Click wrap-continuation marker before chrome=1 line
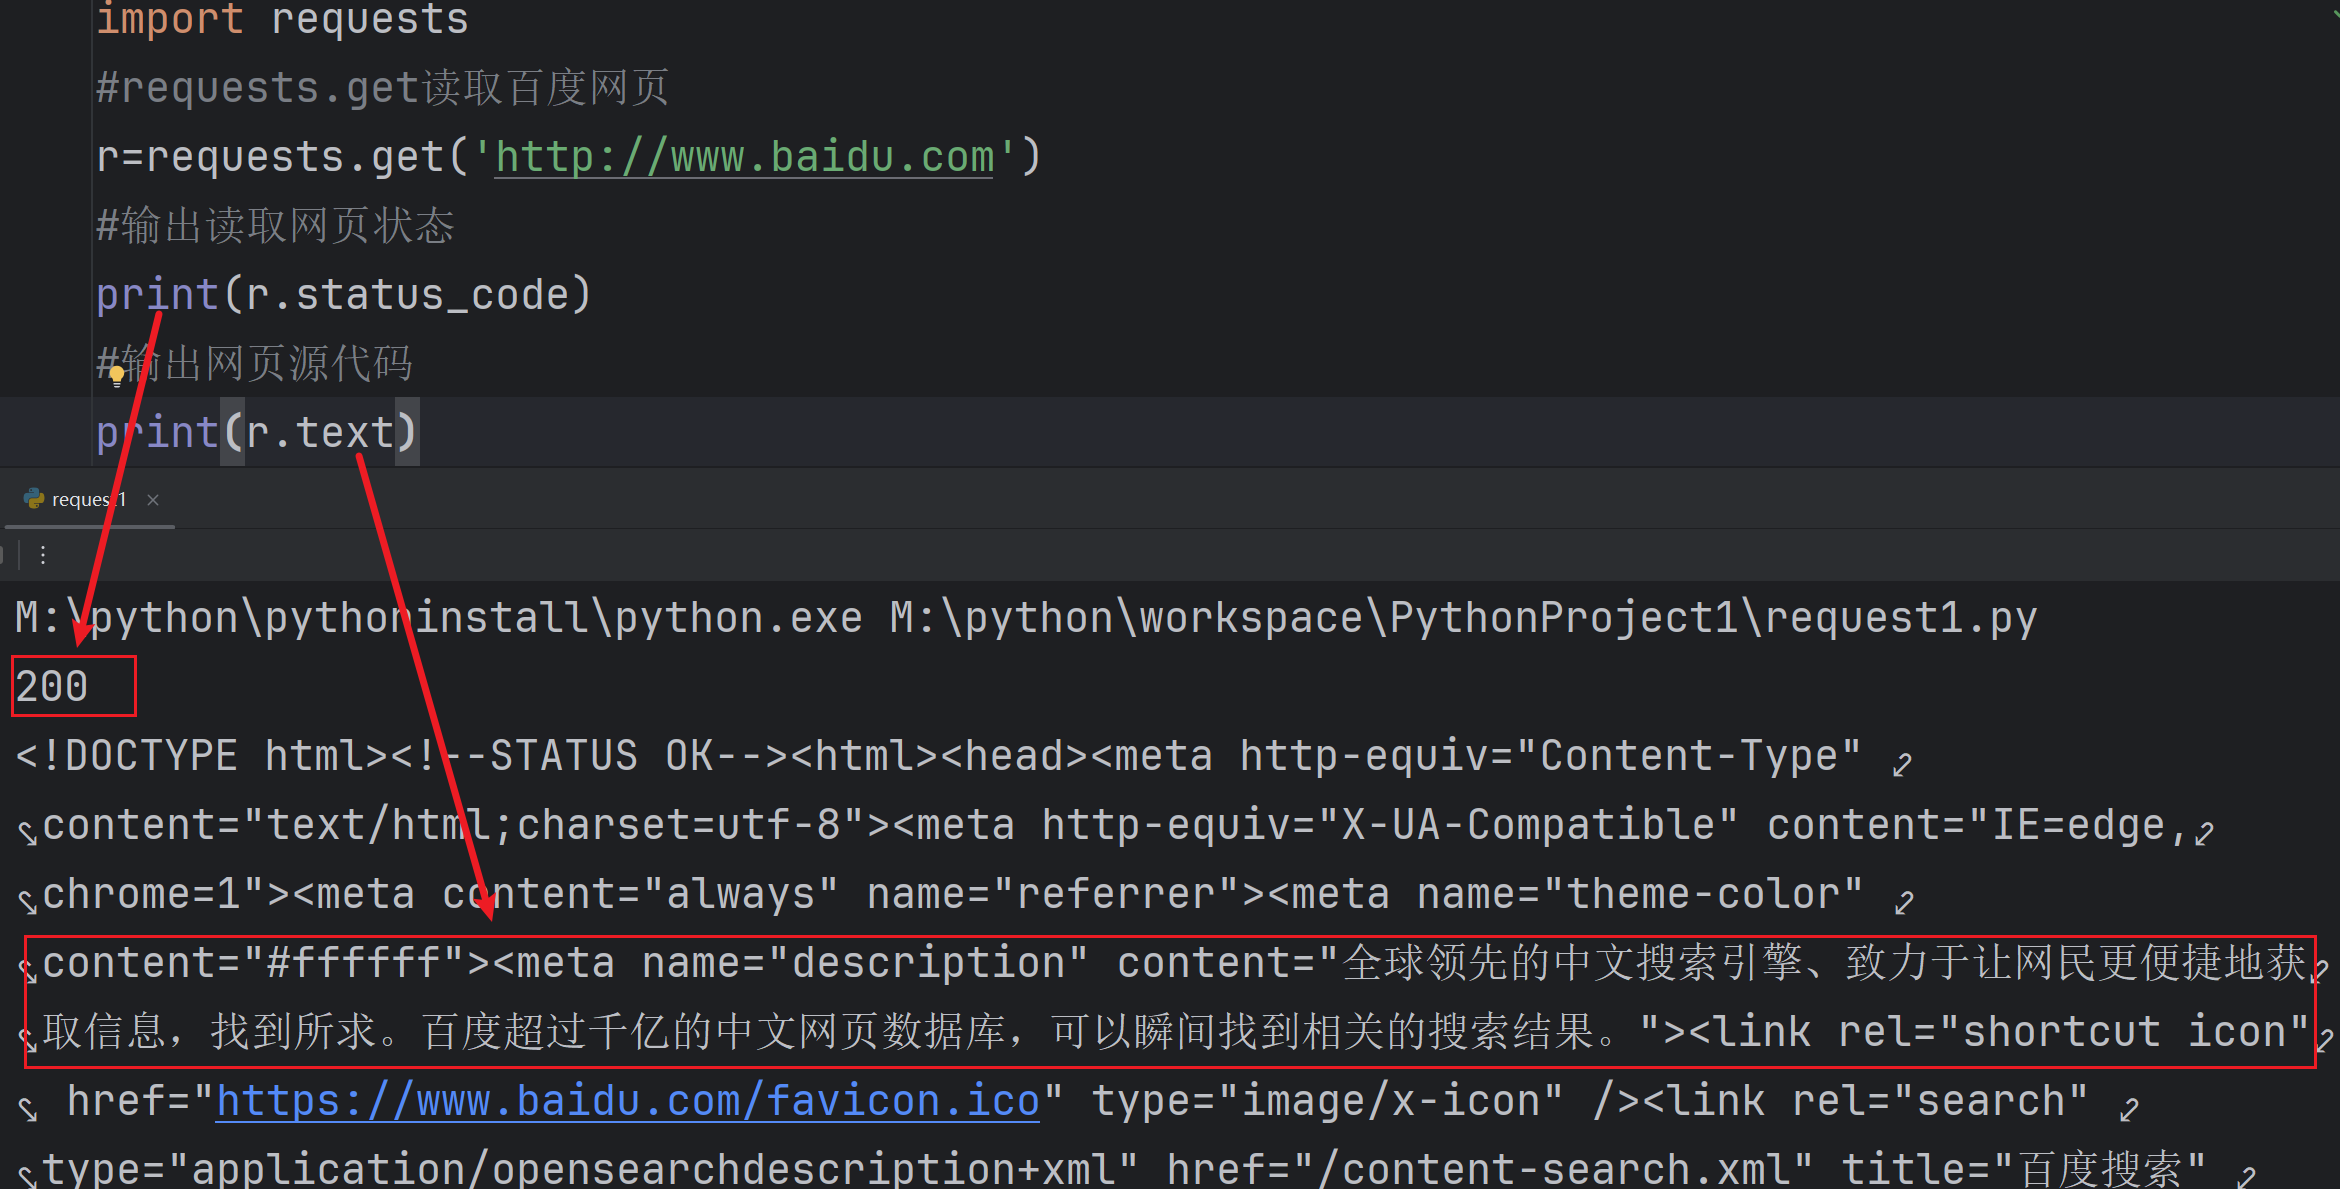Screen dimensions: 2340x1189 tap(28, 901)
